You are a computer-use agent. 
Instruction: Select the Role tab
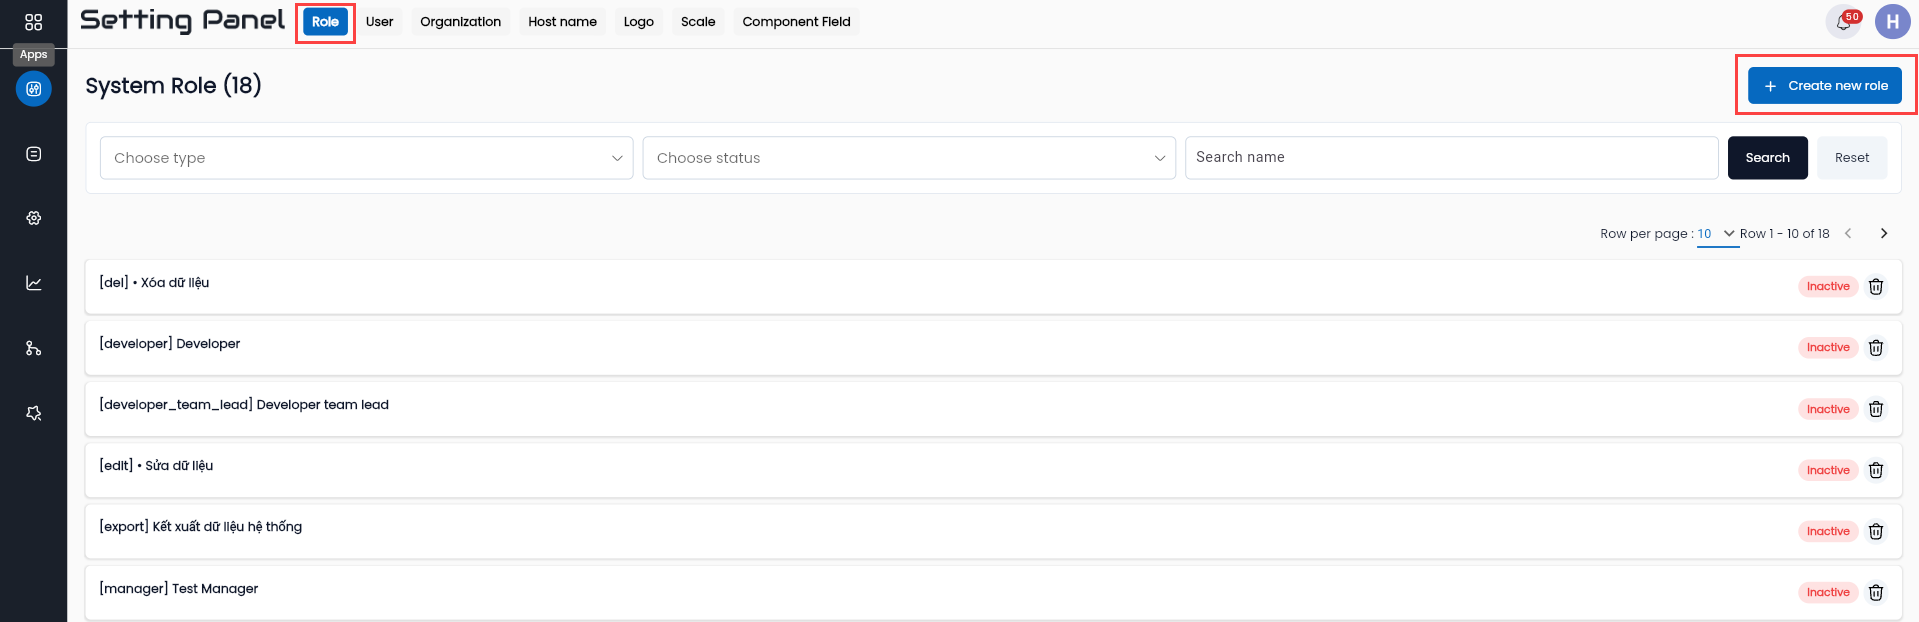point(325,22)
